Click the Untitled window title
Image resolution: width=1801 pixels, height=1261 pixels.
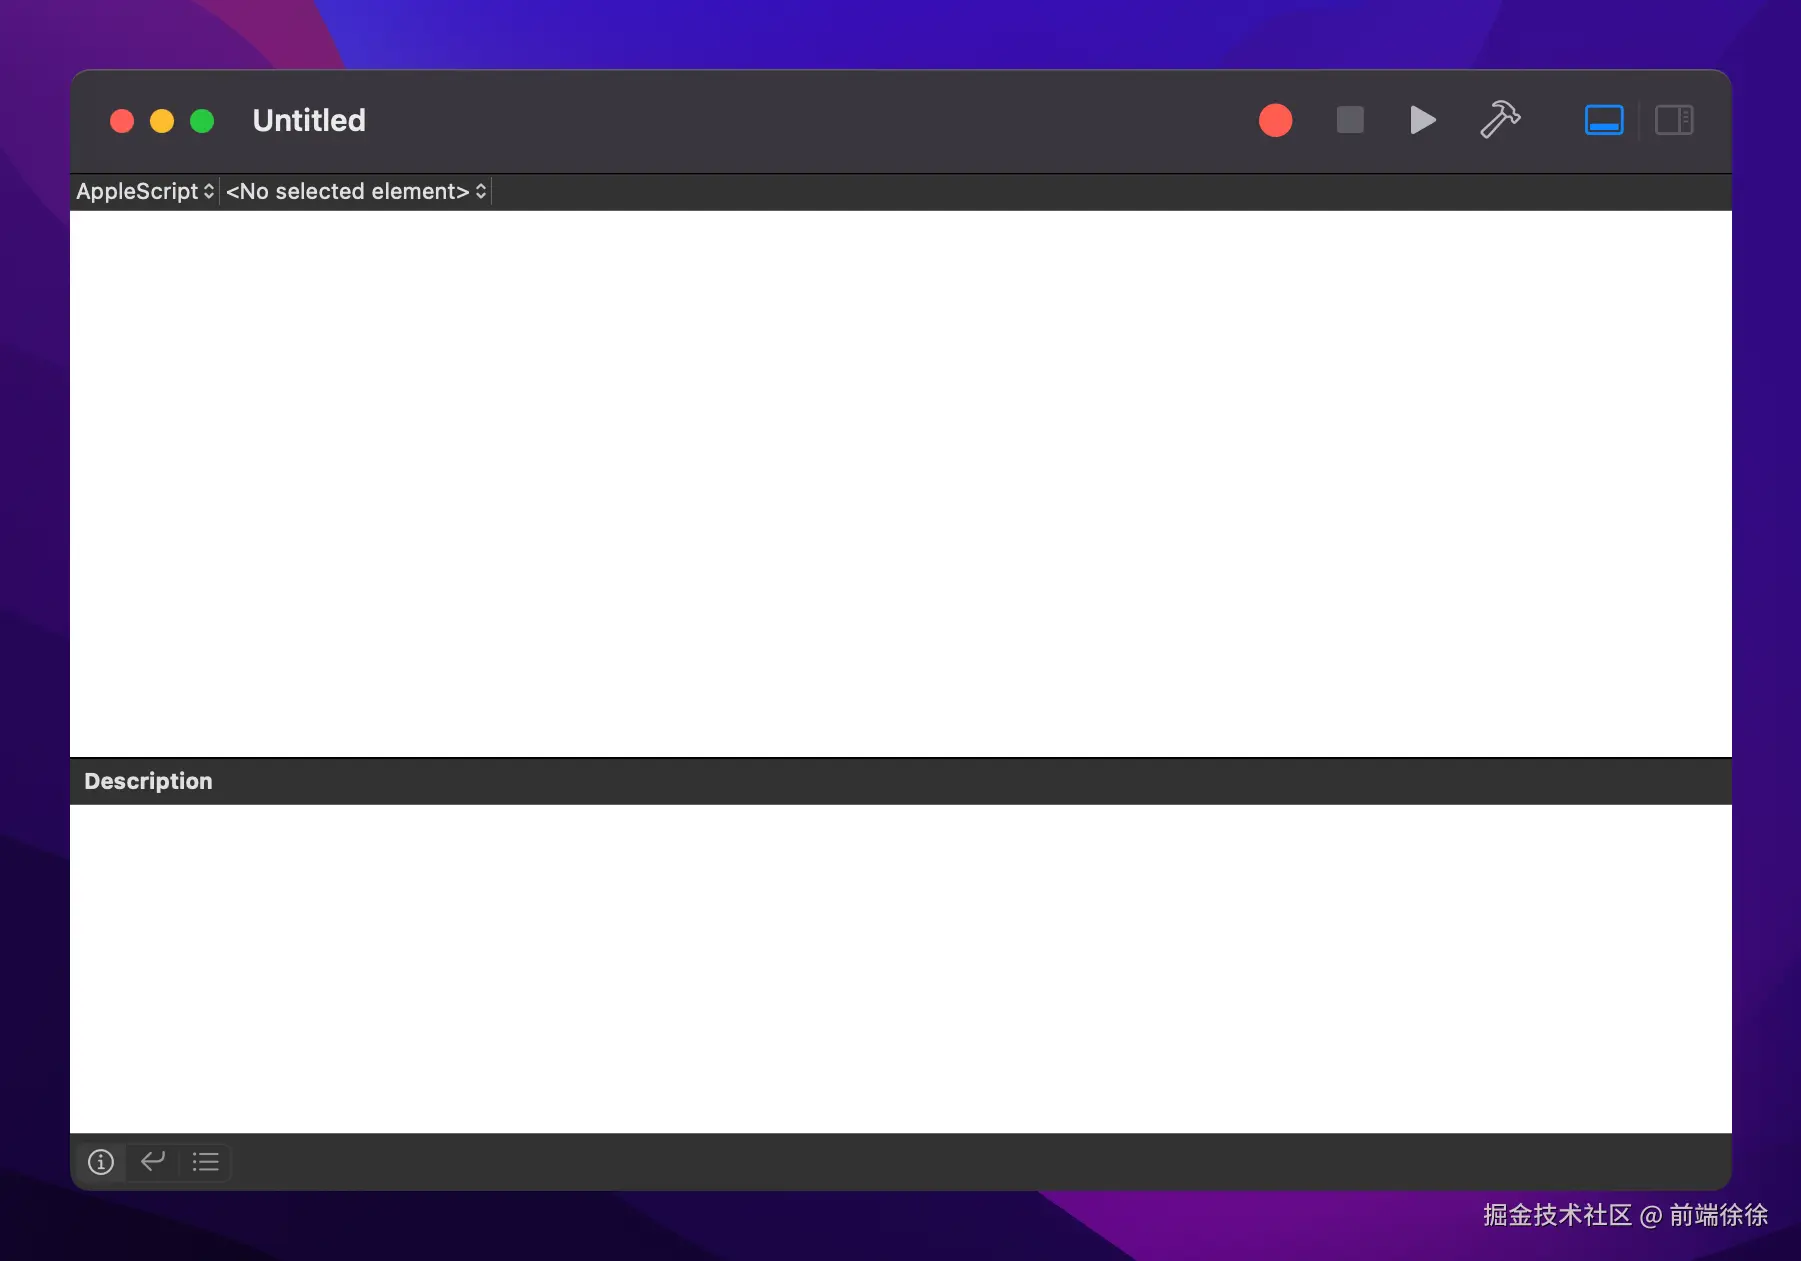pyautogui.click(x=309, y=121)
